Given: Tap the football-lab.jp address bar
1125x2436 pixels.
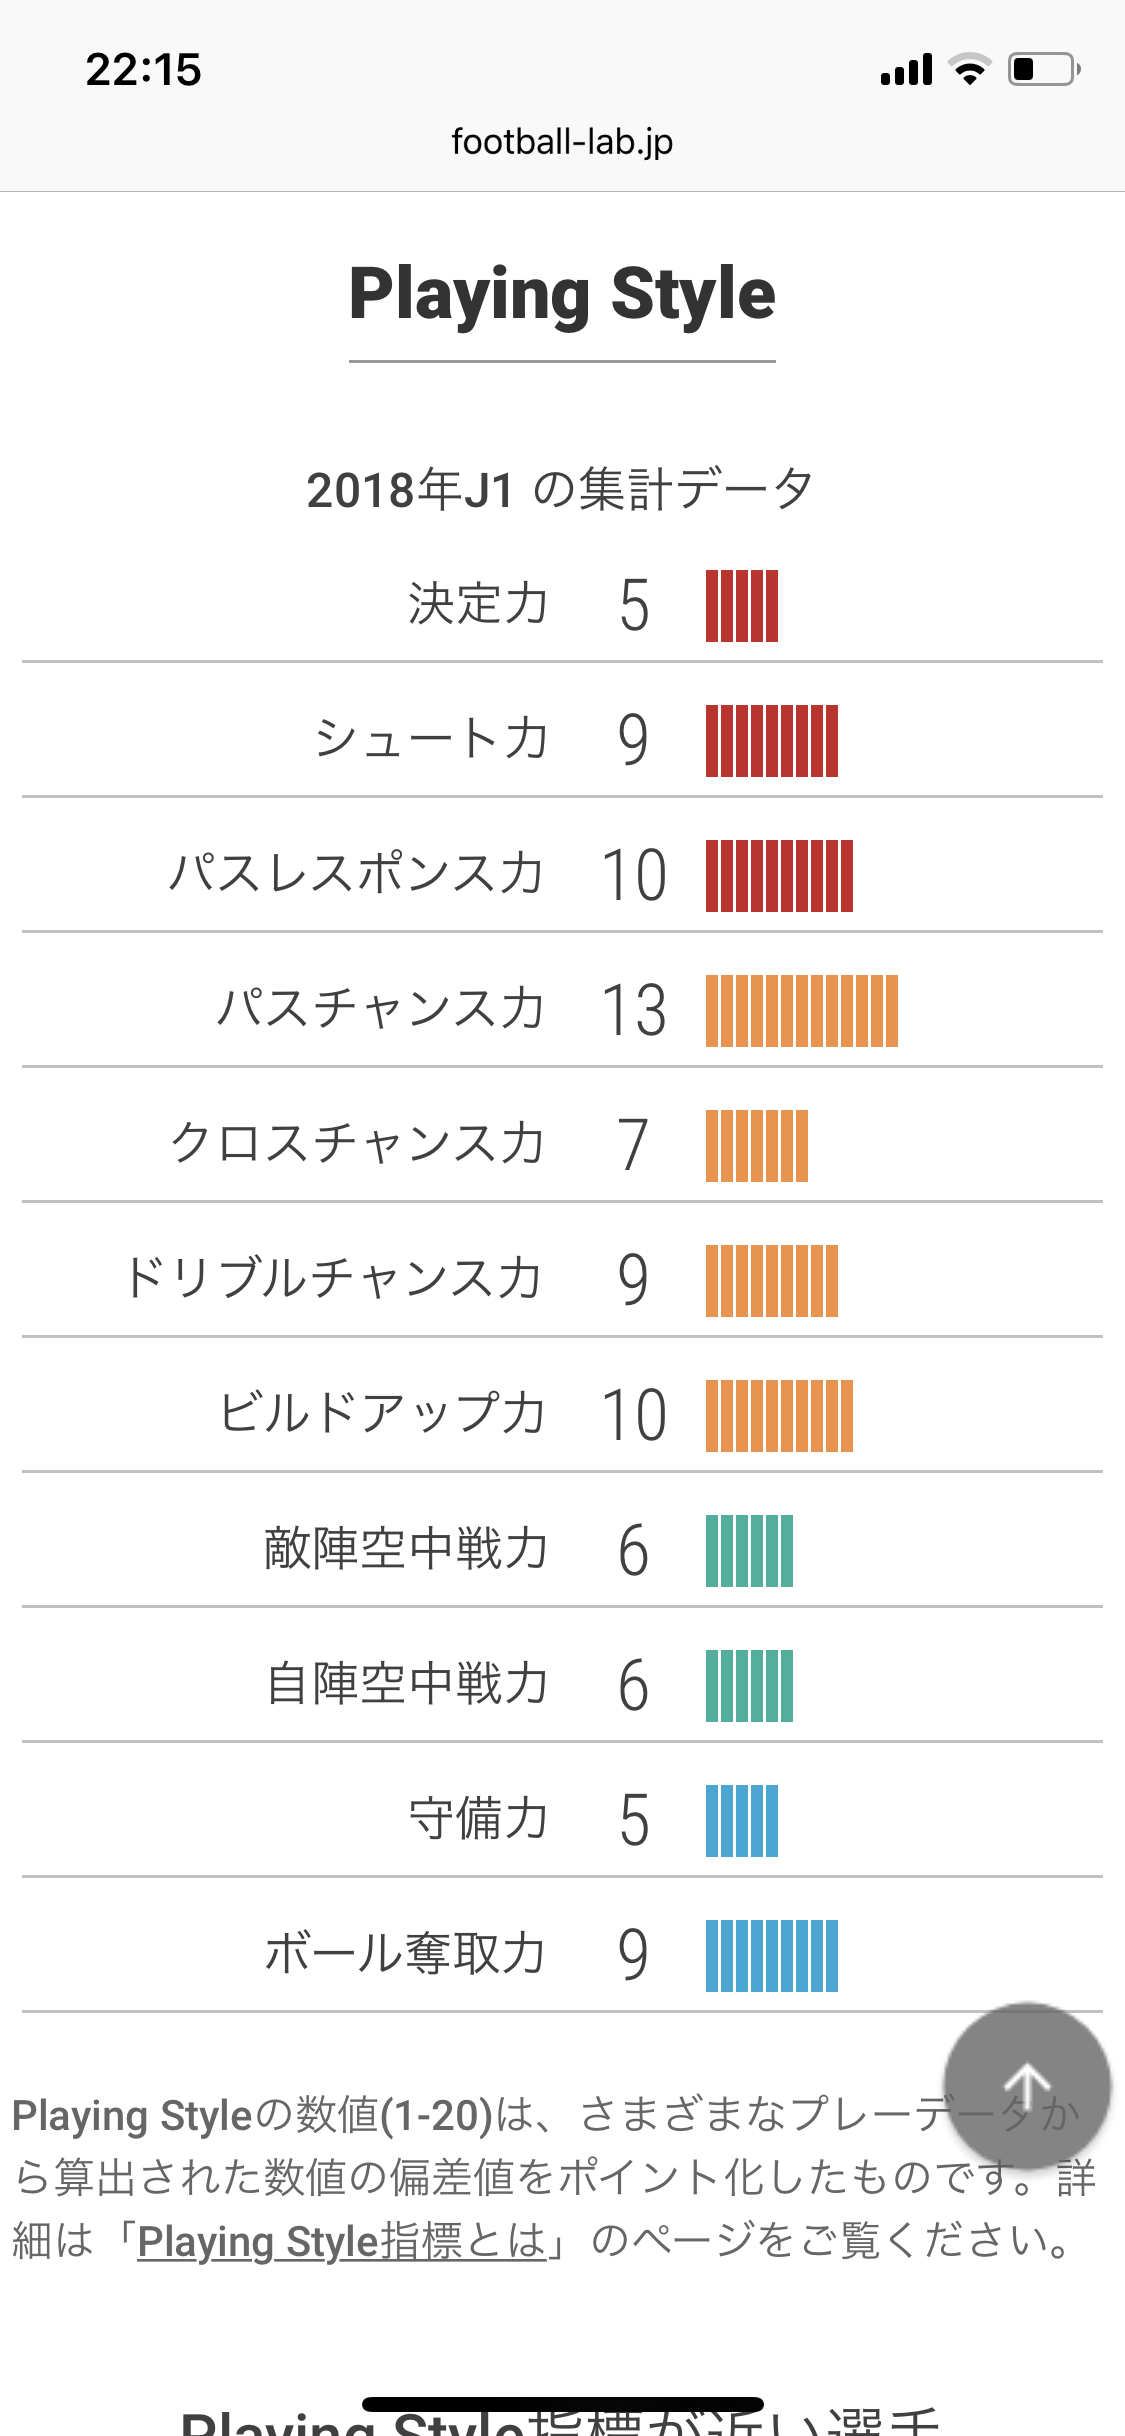Looking at the screenshot, I should tap(562, 142).
